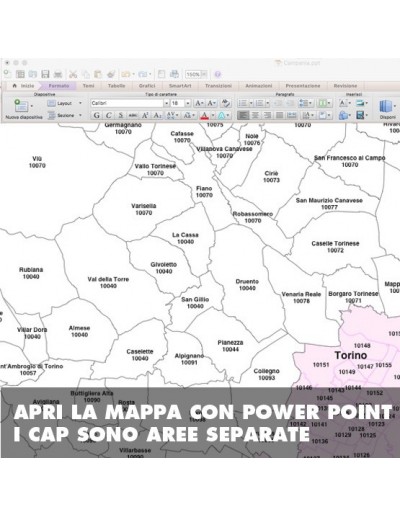Click the Calibri font name field

point(127,103)
